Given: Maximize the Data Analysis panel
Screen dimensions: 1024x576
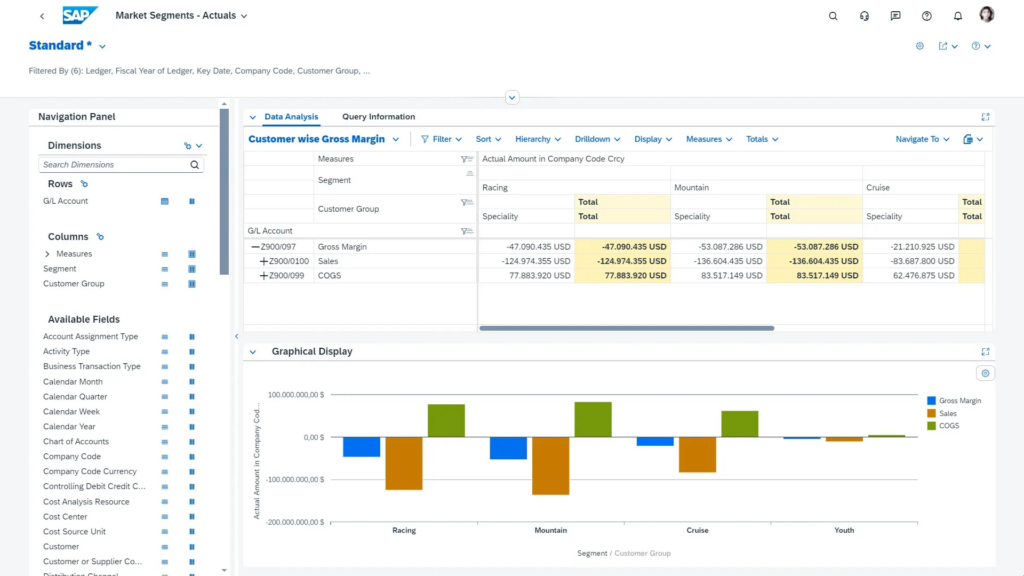Looking at the screenshot, I should coord(985,117).
